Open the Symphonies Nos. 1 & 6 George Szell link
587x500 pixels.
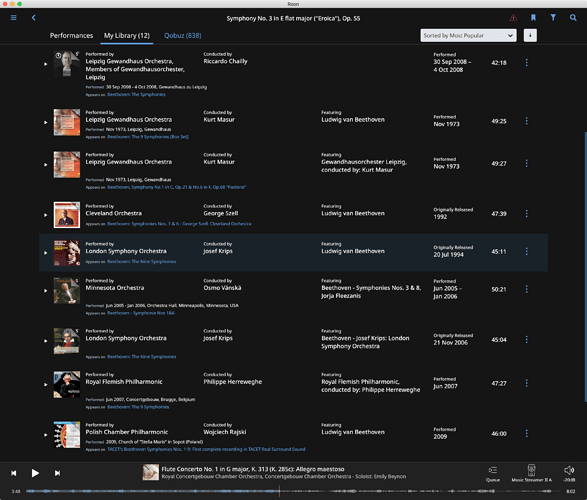coord(179,224)
